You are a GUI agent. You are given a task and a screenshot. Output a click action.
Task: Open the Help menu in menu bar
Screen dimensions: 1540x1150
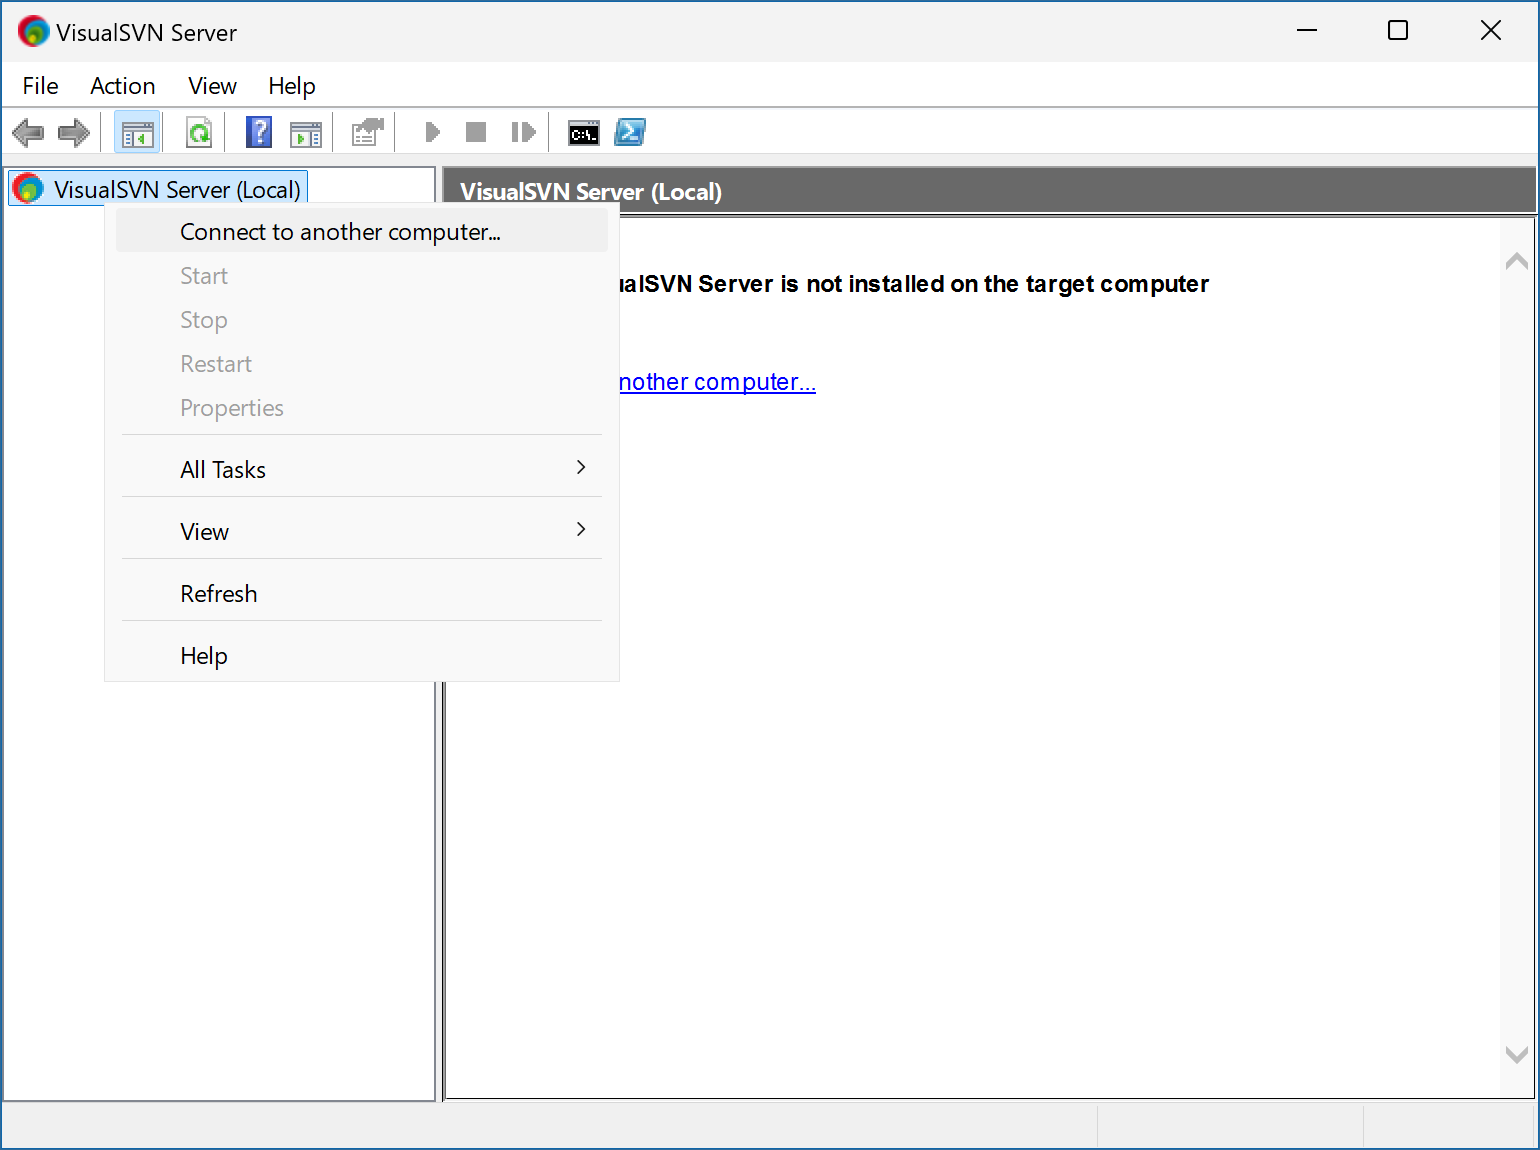(x=292, y=86)
